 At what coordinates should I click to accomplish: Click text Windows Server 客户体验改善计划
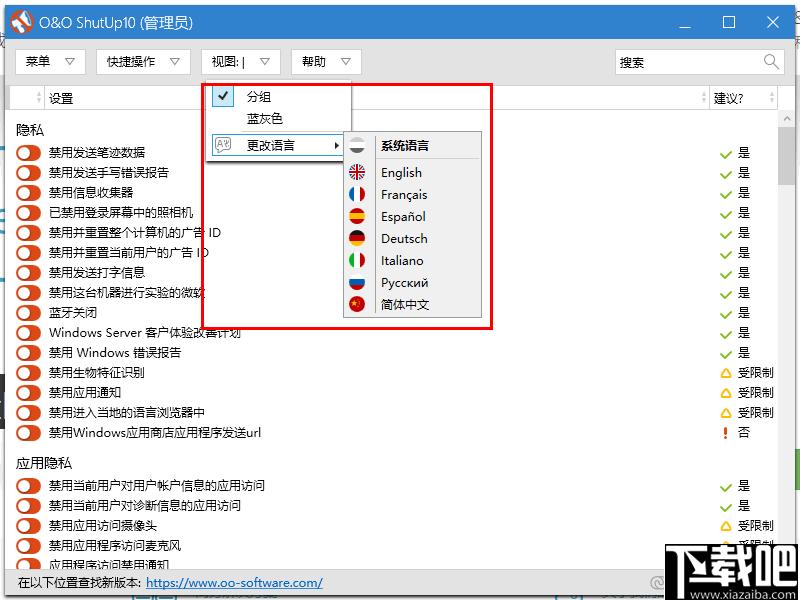point(144,333)
